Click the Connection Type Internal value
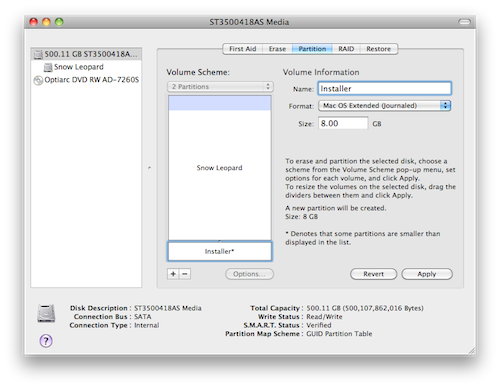The width and height of the screenshot is (500, 388). tap(147, 325)
